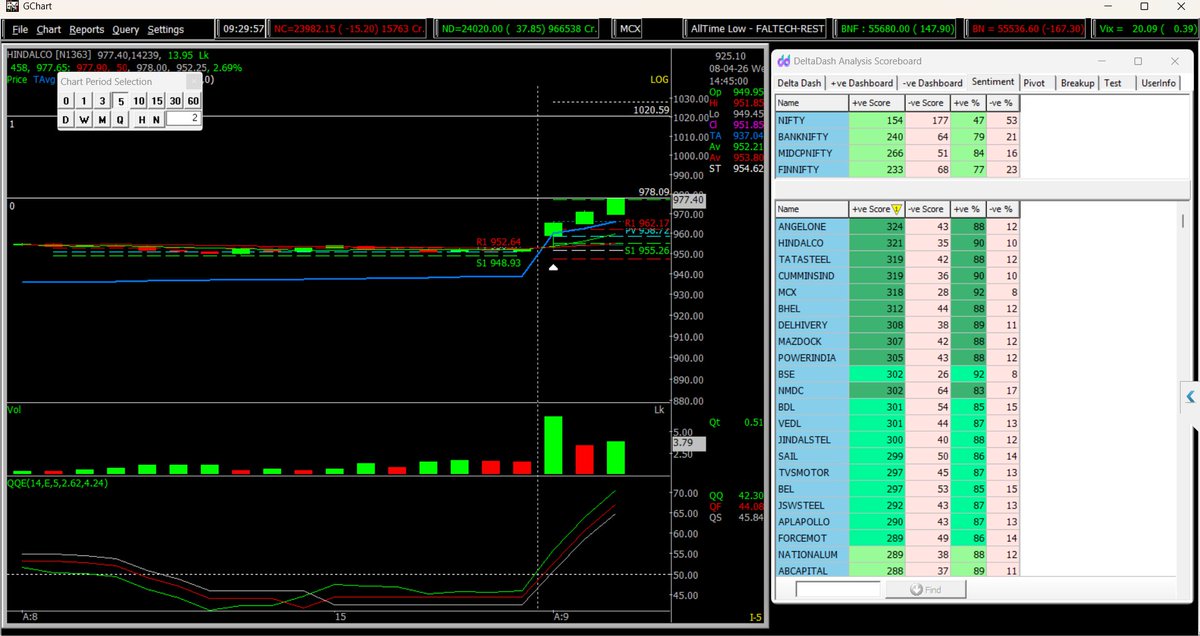
Task: Choose the D daily period button
Action: [x=66, y=119]
